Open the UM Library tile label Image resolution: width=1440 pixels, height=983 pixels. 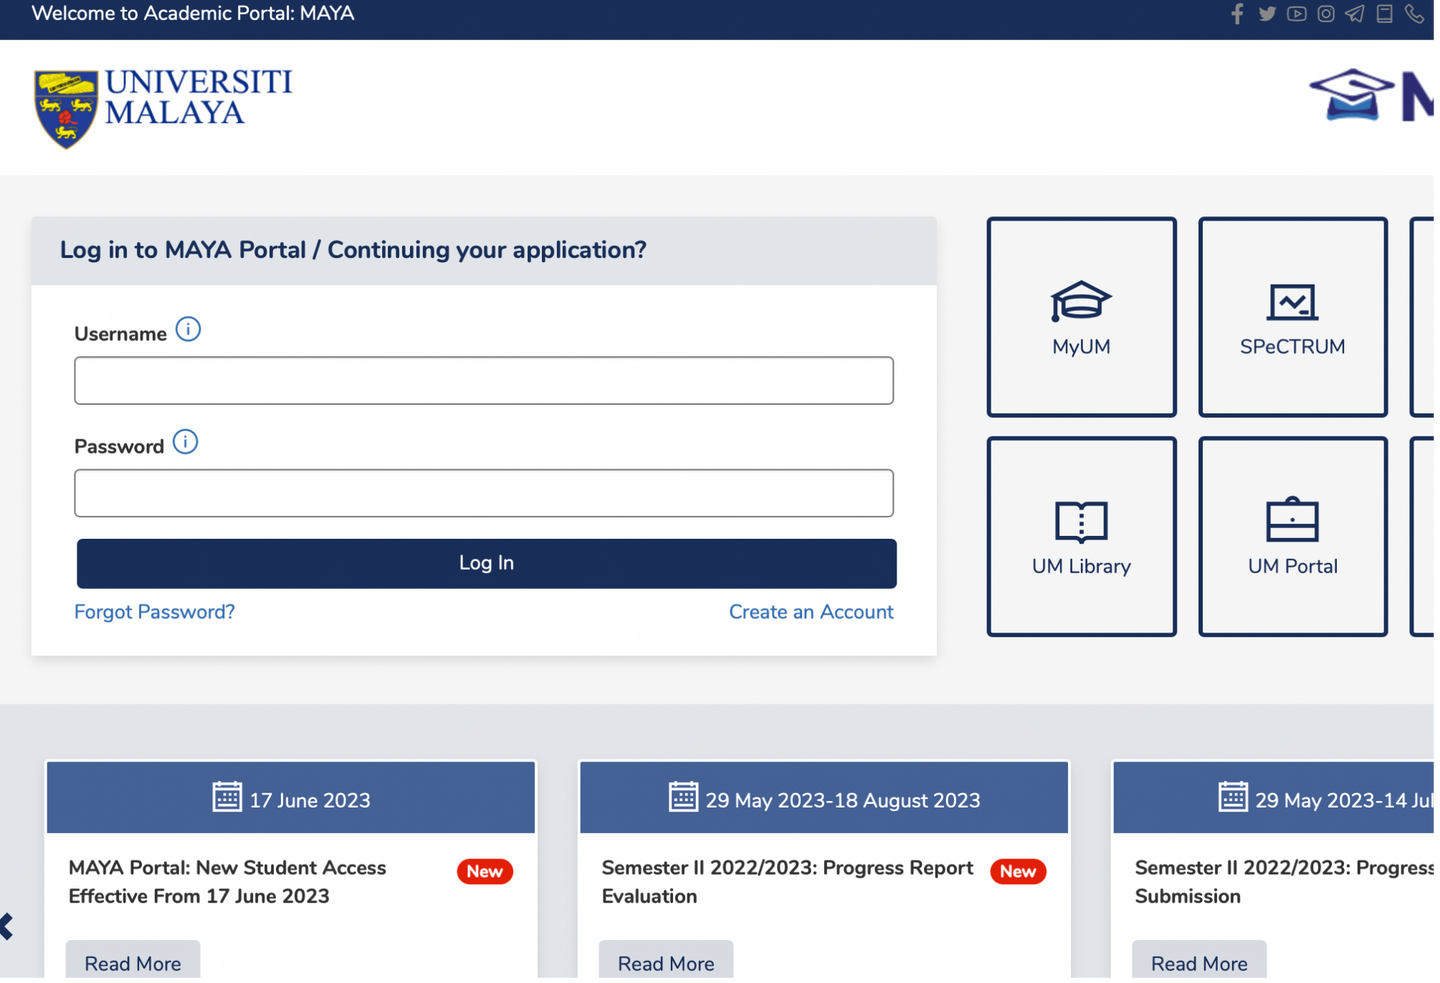coord(1081,567)
